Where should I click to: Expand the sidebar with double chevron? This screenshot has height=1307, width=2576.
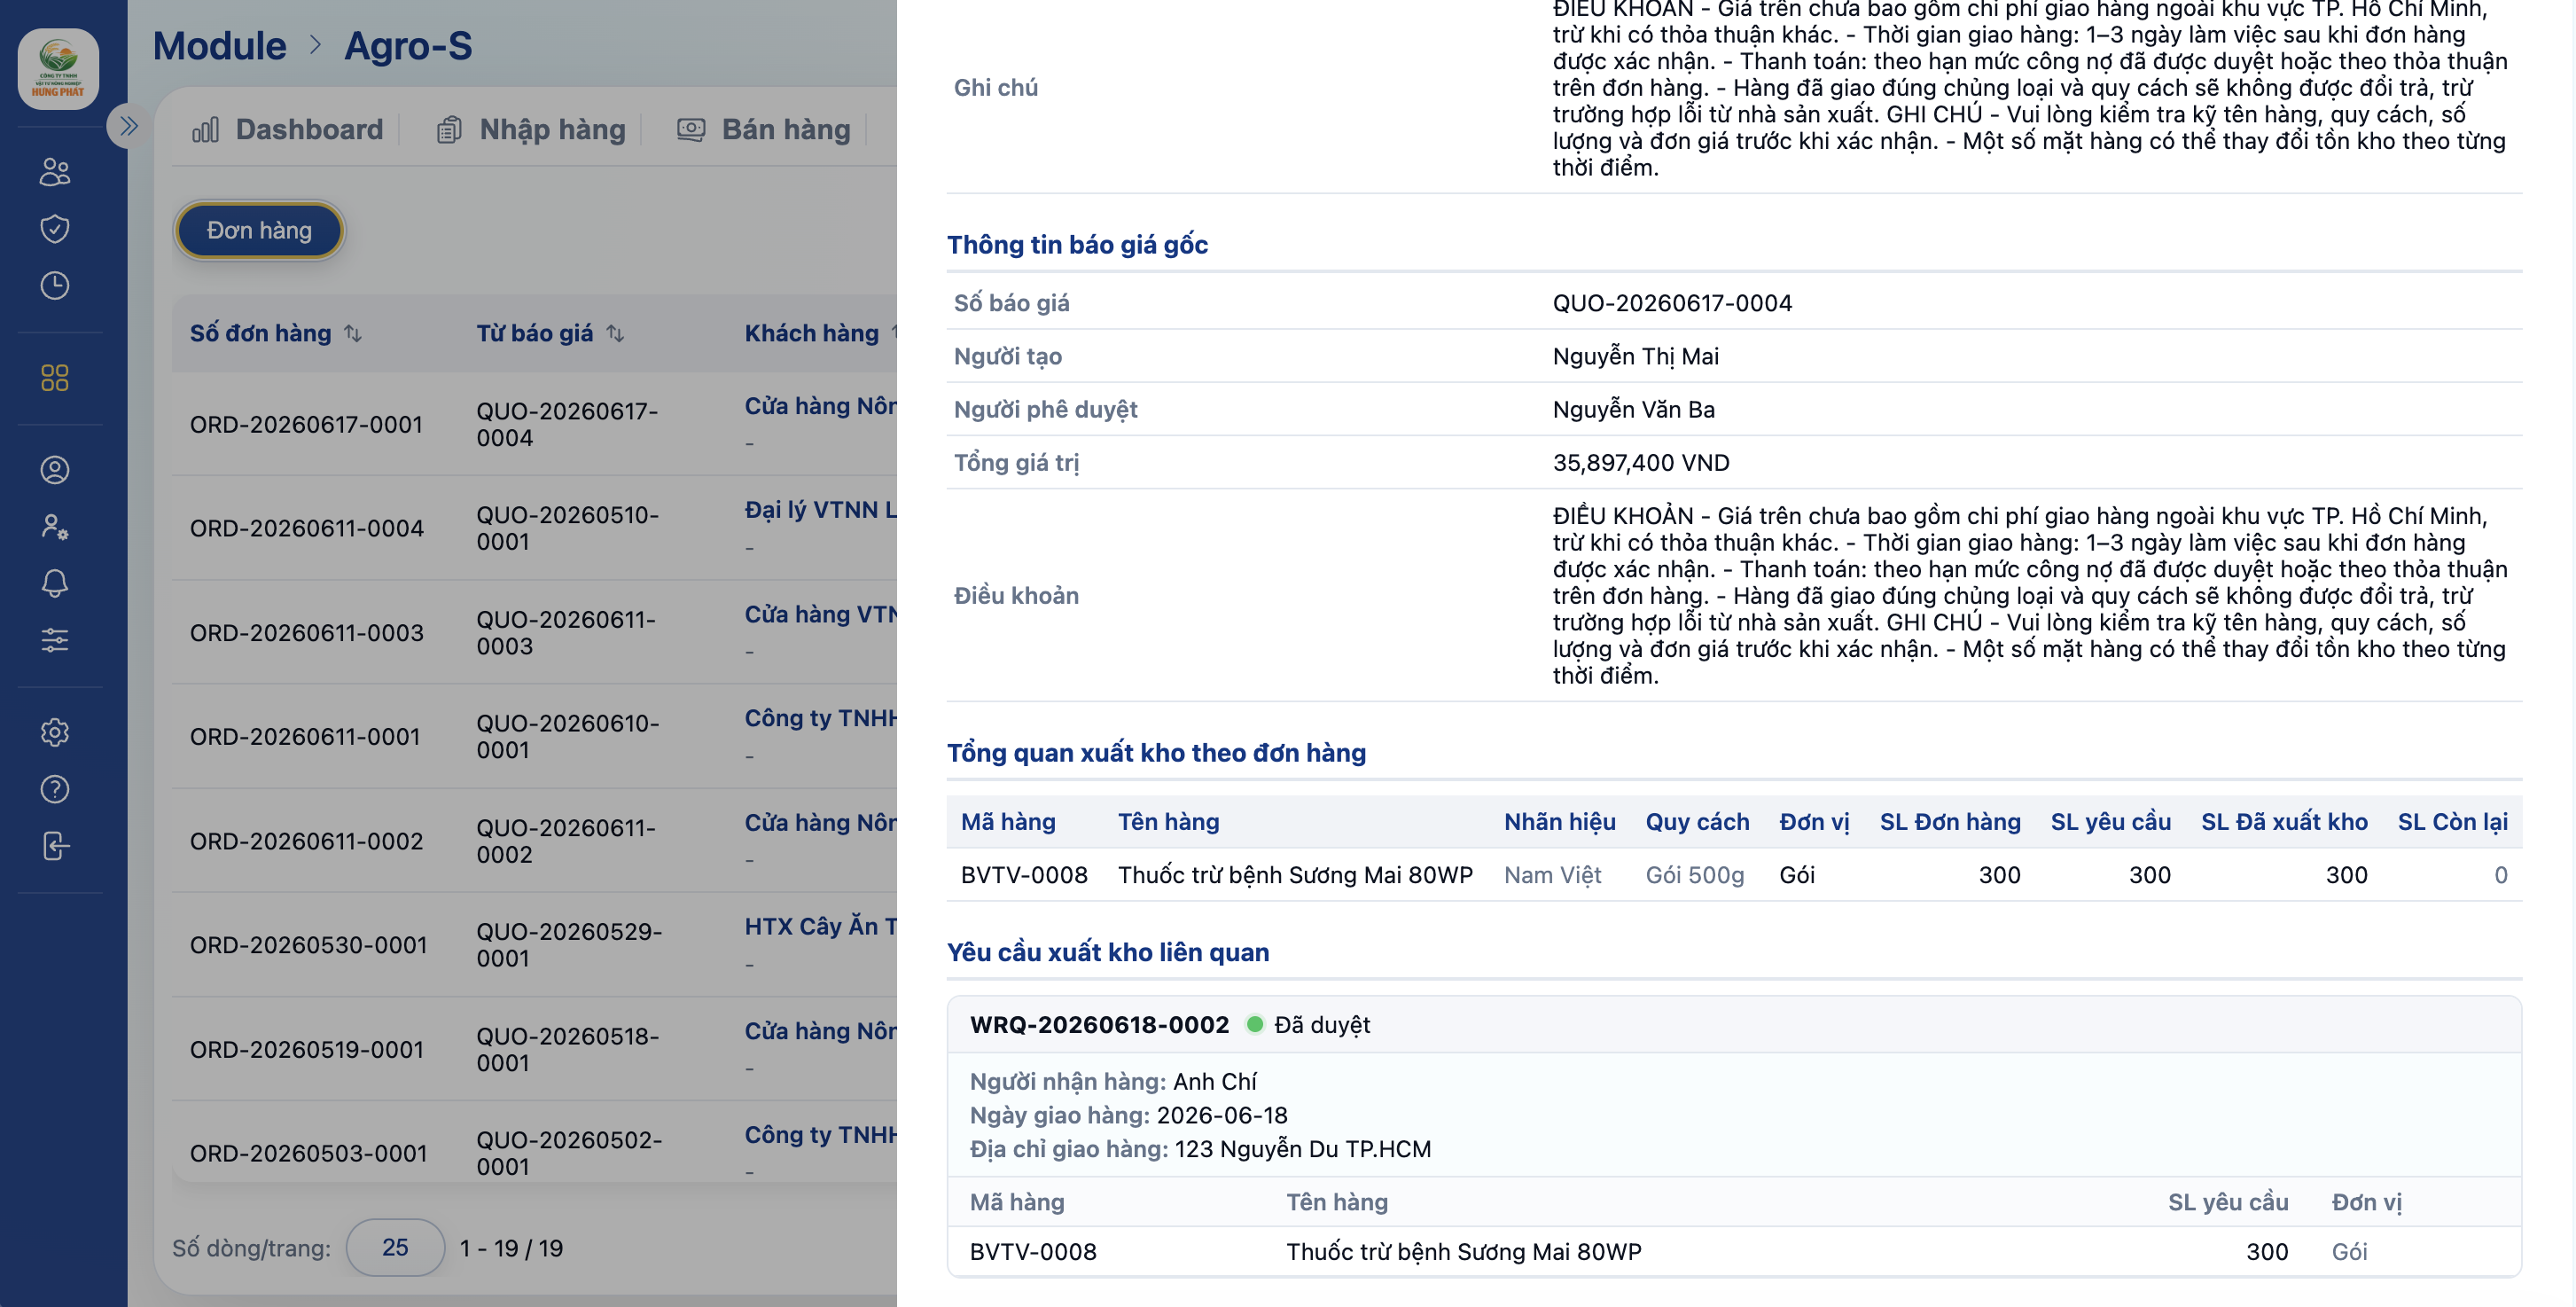[128, 126]
